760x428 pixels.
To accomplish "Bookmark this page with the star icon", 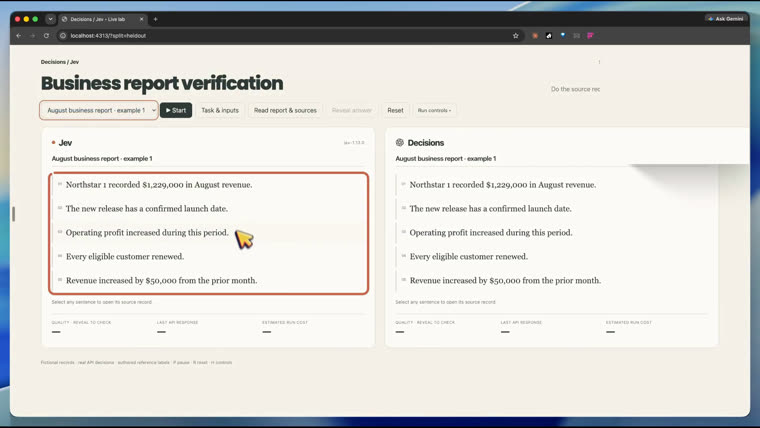I will click(516, 35).
